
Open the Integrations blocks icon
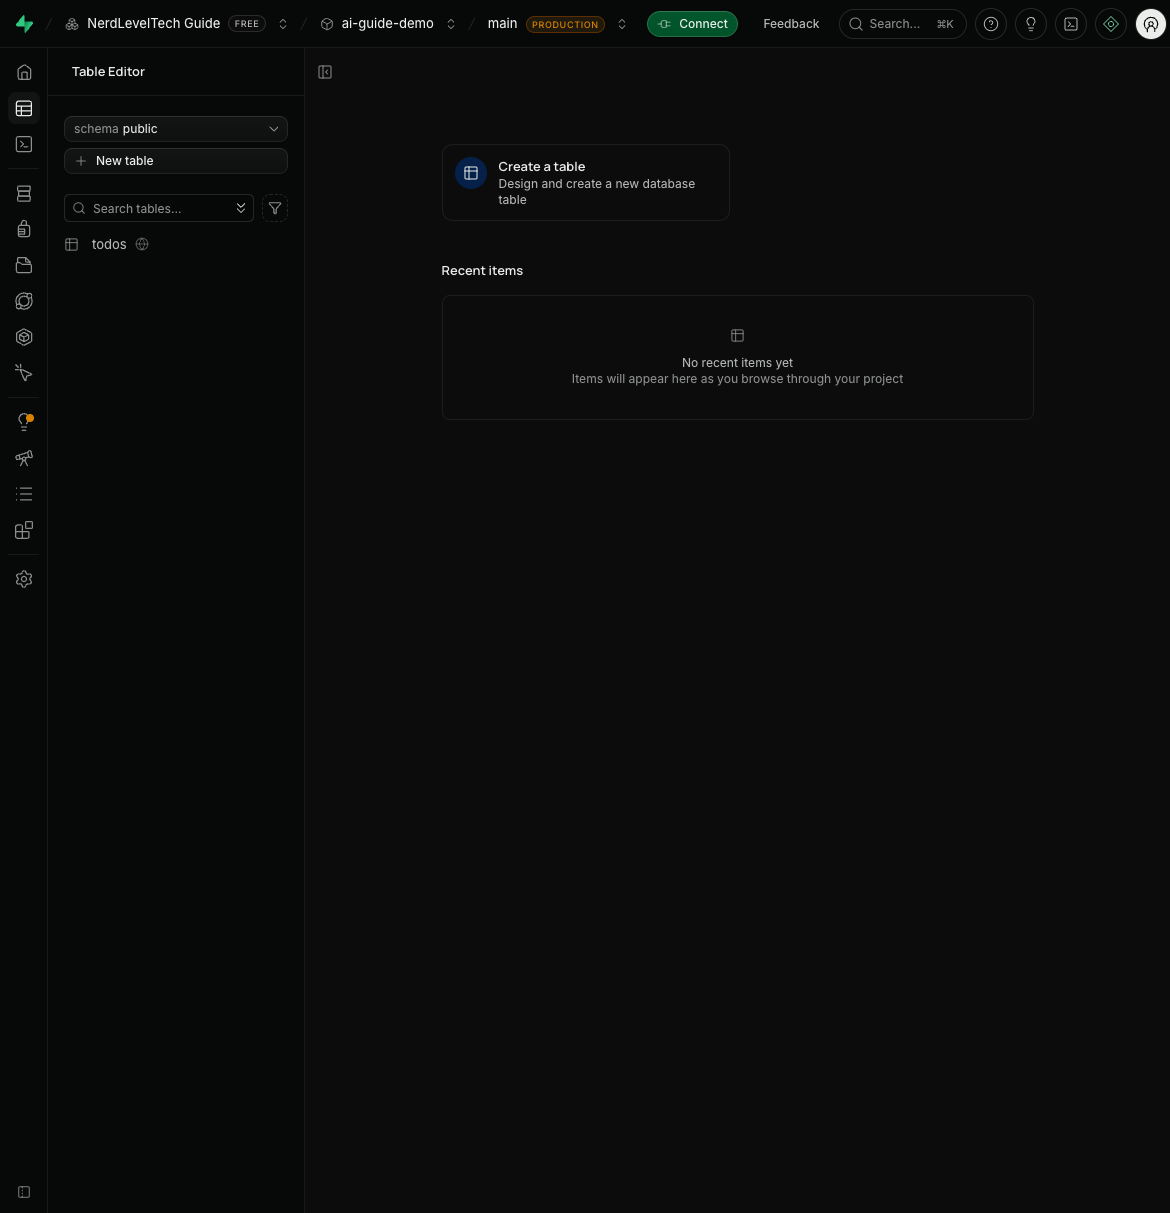(24, 530)
